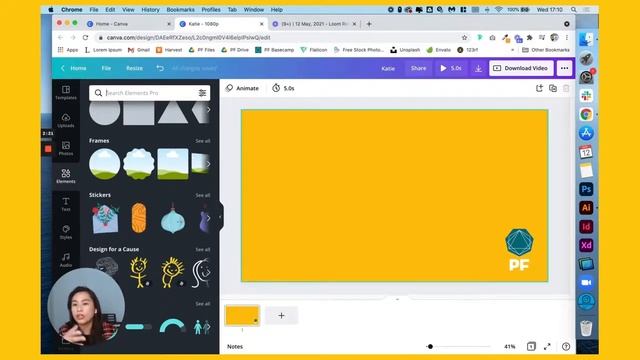Click the Animate button
This screenshot has width=640, height=360.
point(242,88)
